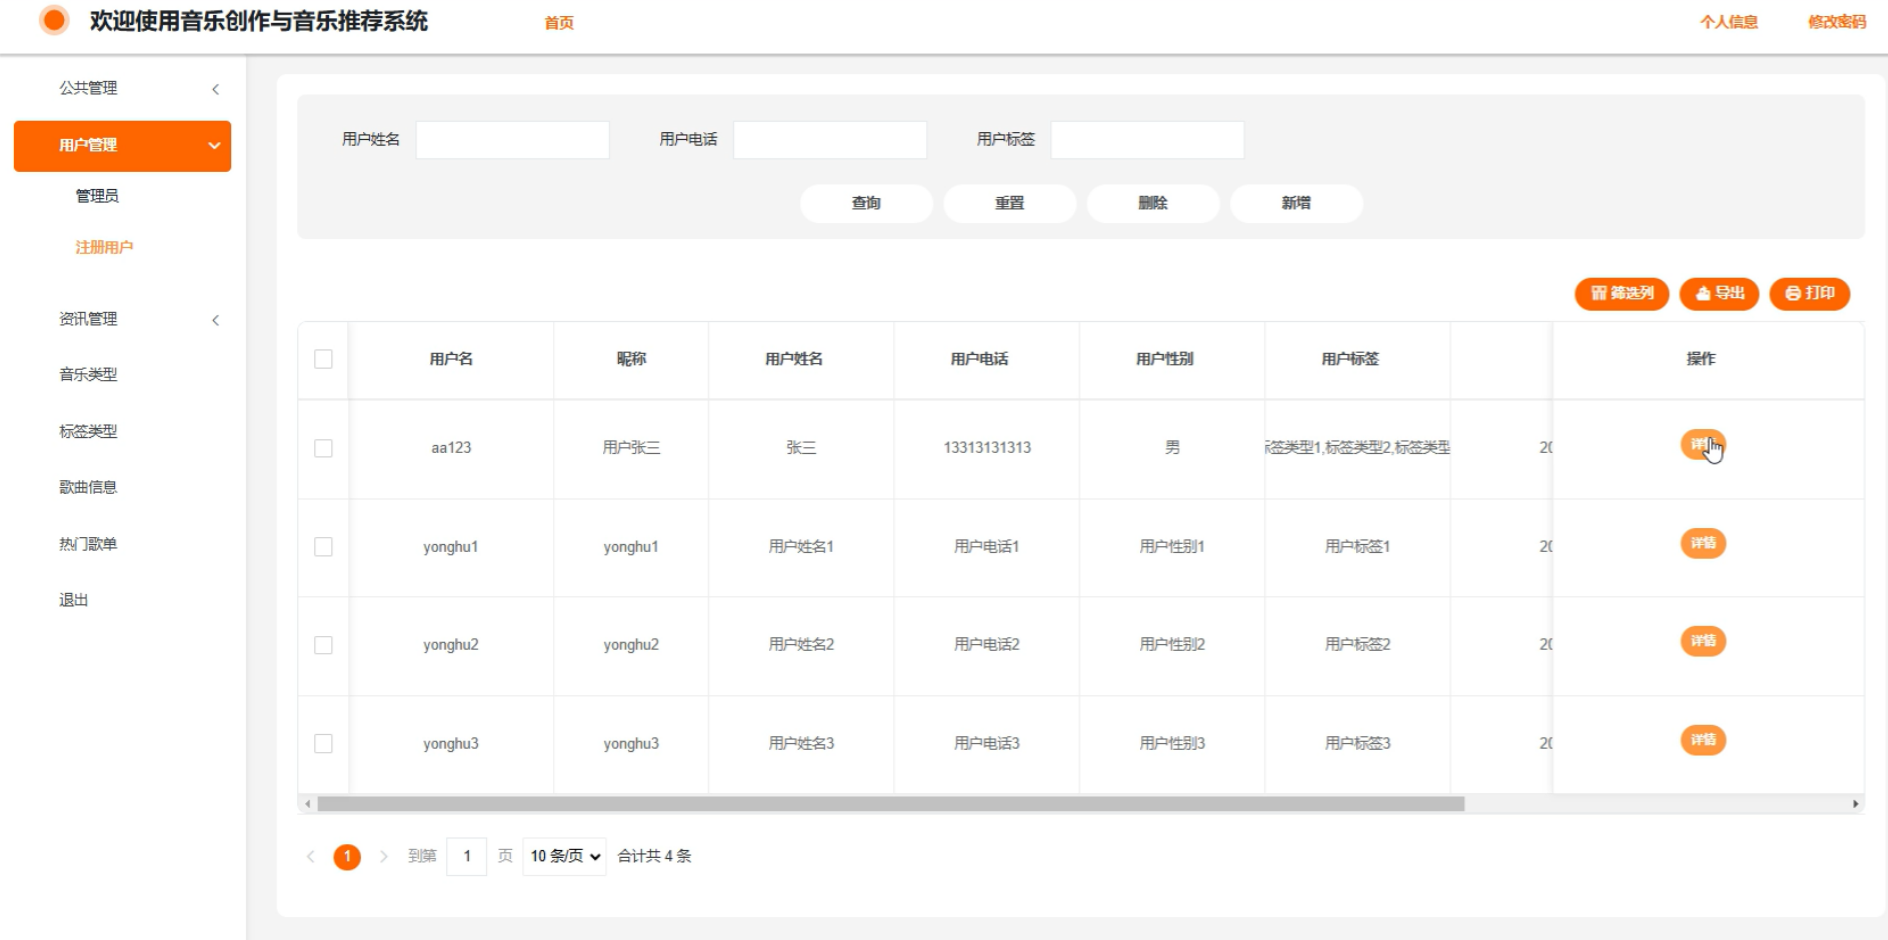Click 详情 button for aa123 row
The width and height of the screenshot is (1888, 940).
tap(1703, 445)
